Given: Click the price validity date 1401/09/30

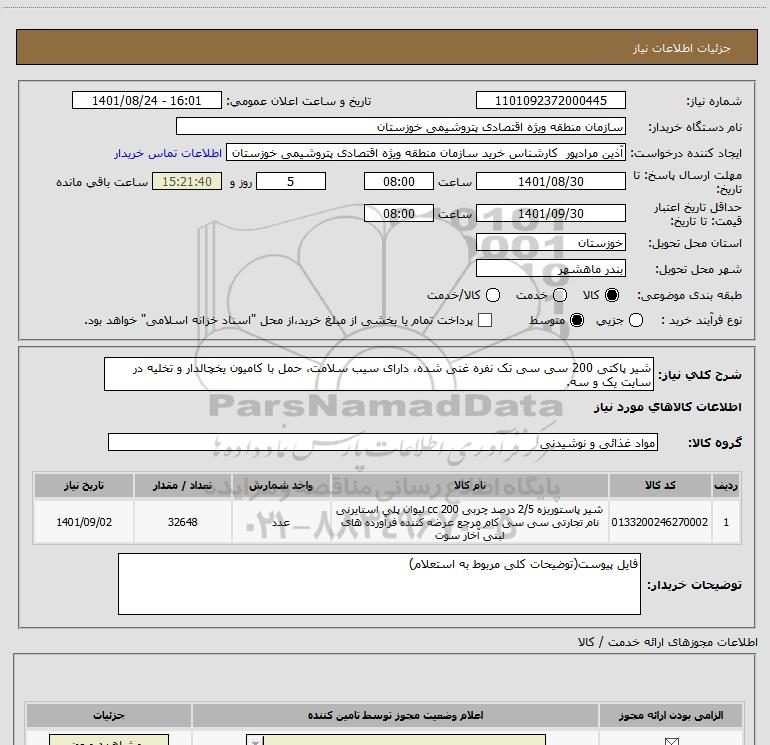Looking at the screenshot, I should point(550,213).
